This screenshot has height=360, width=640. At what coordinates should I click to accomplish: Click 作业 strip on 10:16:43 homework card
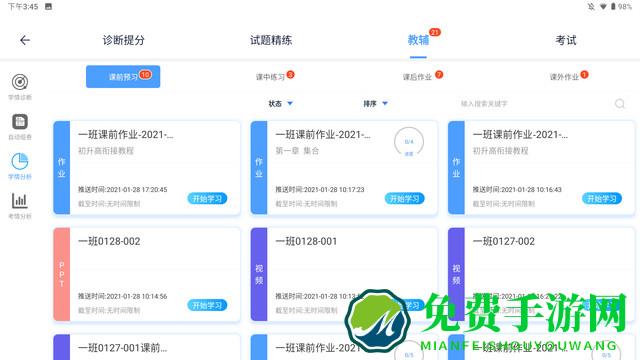[x=456, y=167]
